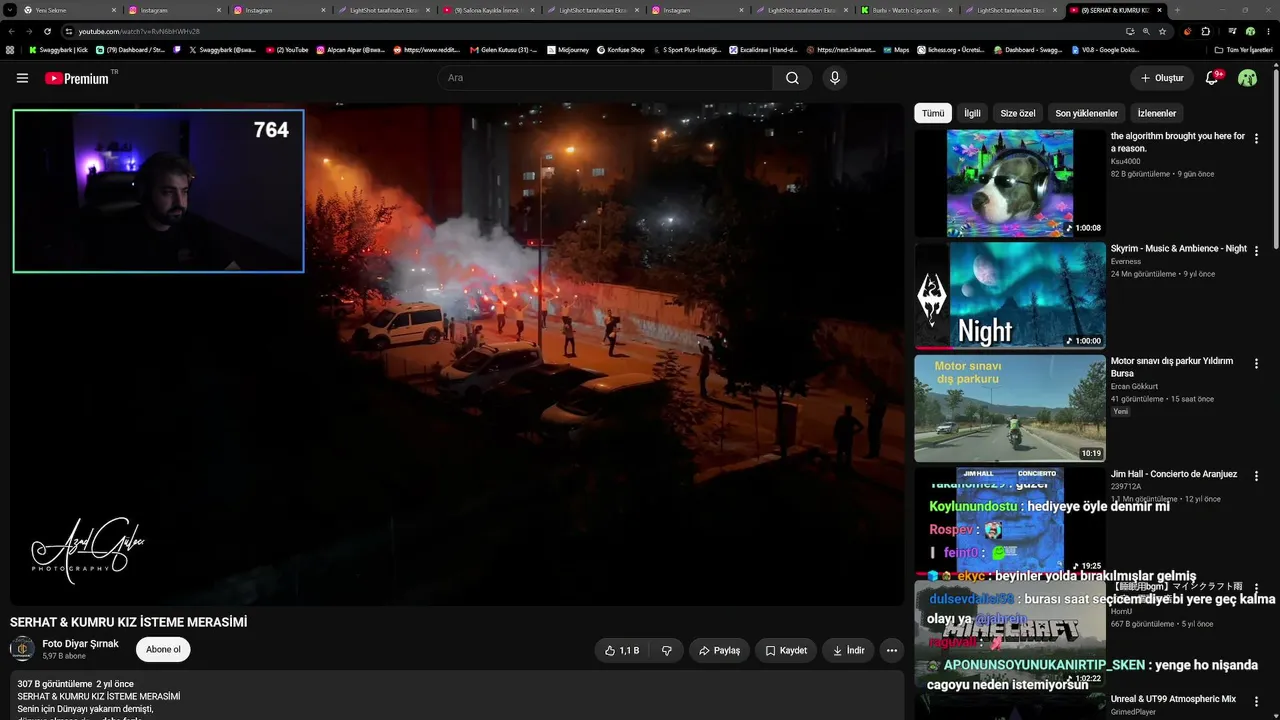The image size is (1280, 720).
Task: Open the YouTube account avatar menu
Action: coord(1247,78)
